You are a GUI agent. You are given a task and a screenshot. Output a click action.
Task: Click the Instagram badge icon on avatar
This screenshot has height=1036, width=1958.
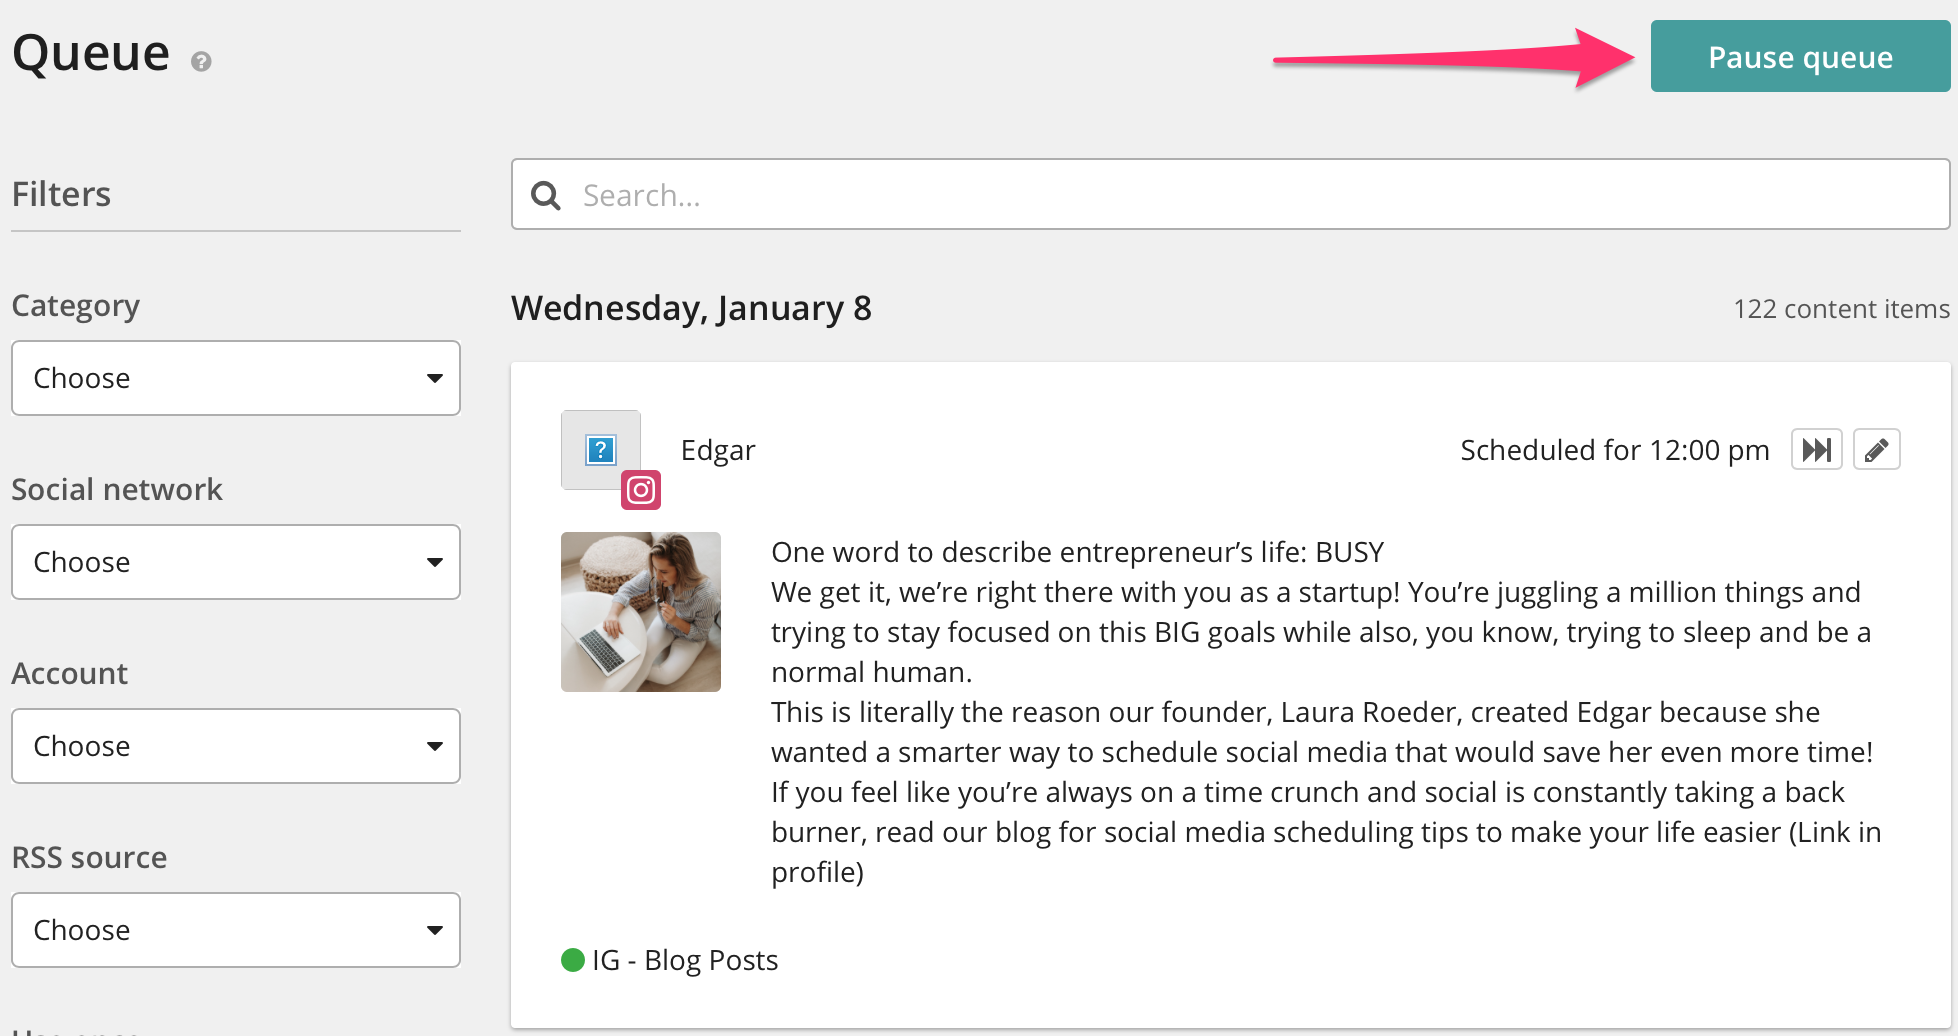(x=641, y=490)
